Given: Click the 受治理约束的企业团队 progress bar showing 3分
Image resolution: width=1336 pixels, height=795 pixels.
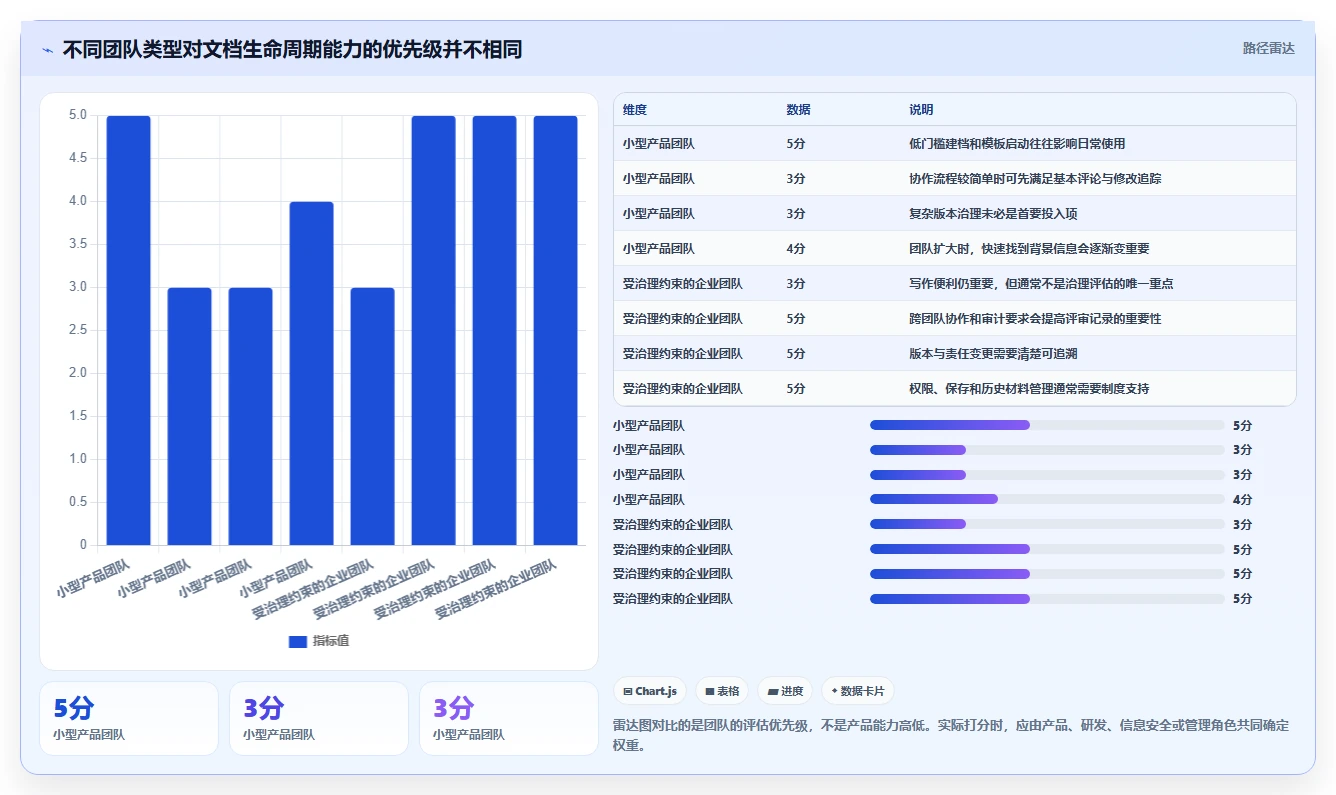Looking at the screenshot, I should pyautogui.click(x=1047, y=524).
